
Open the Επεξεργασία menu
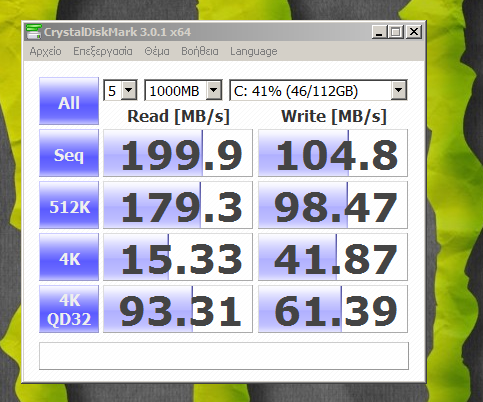[103, 51]
